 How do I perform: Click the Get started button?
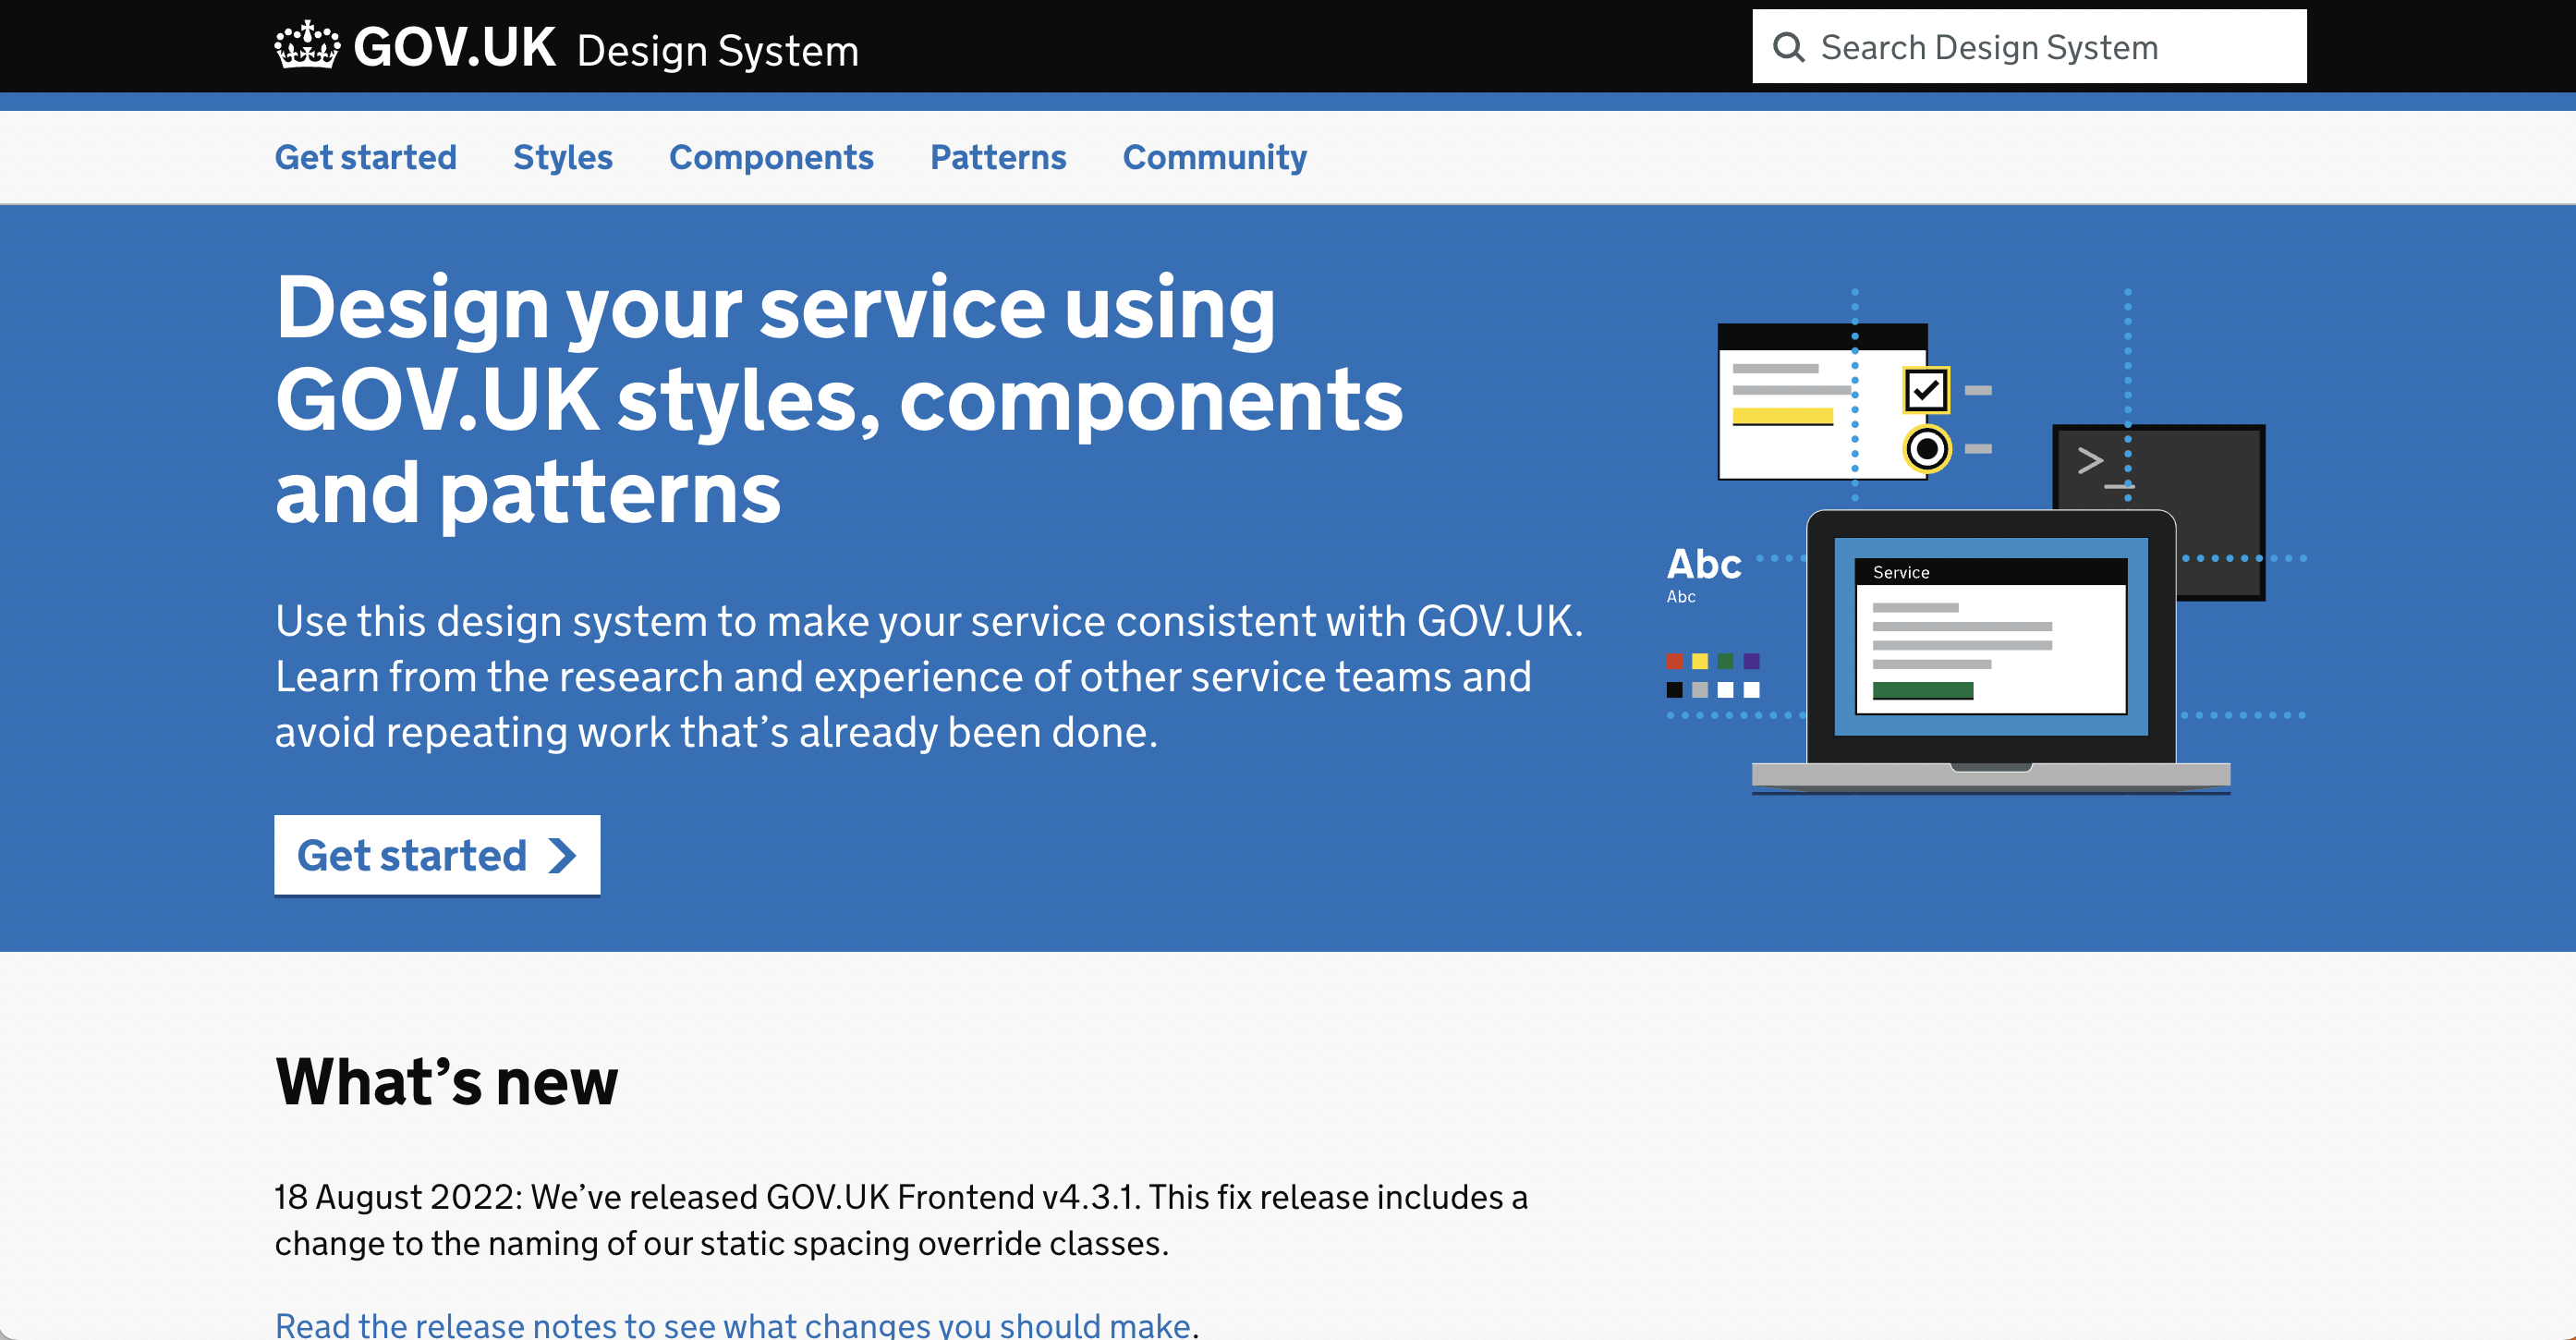(436, 852)
